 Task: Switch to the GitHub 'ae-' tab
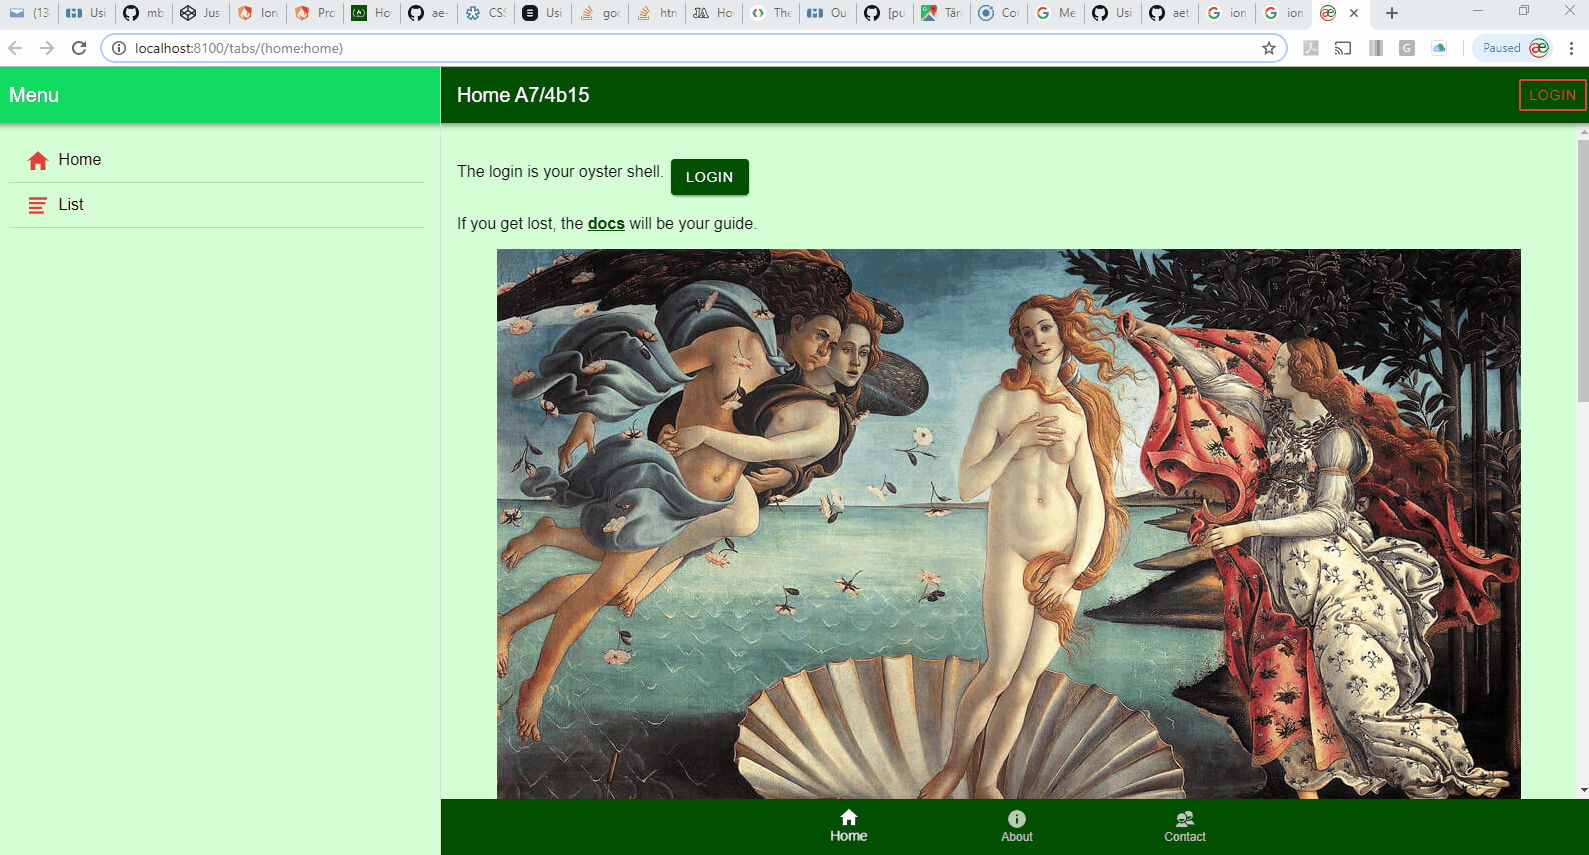pyautogui.click(x=428, y=13)
